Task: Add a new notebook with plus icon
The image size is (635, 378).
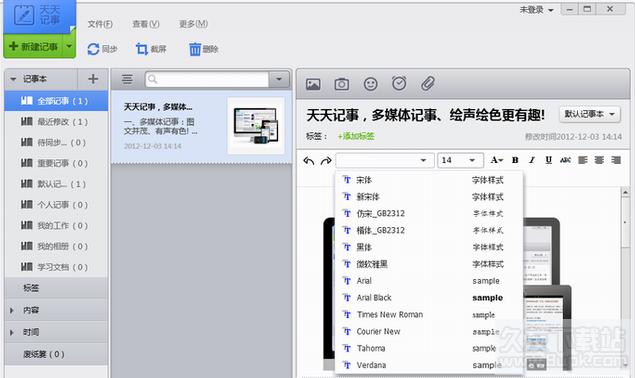Action: coord(93,79)
